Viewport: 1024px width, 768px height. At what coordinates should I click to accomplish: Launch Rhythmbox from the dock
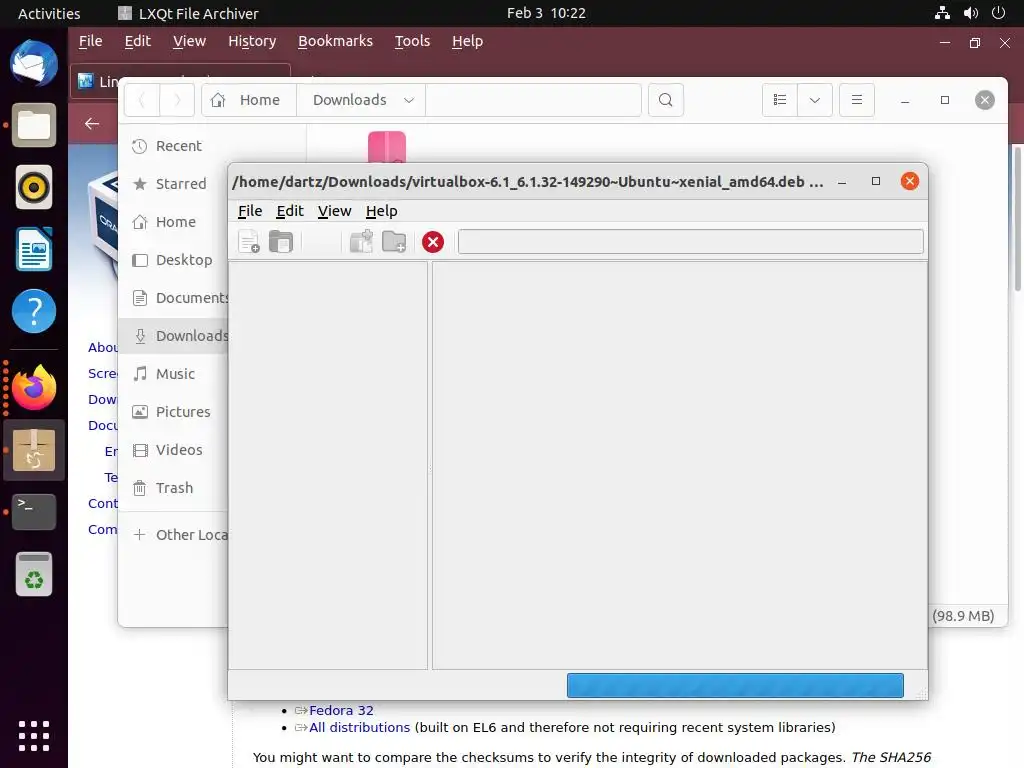(x=34, y=187)
